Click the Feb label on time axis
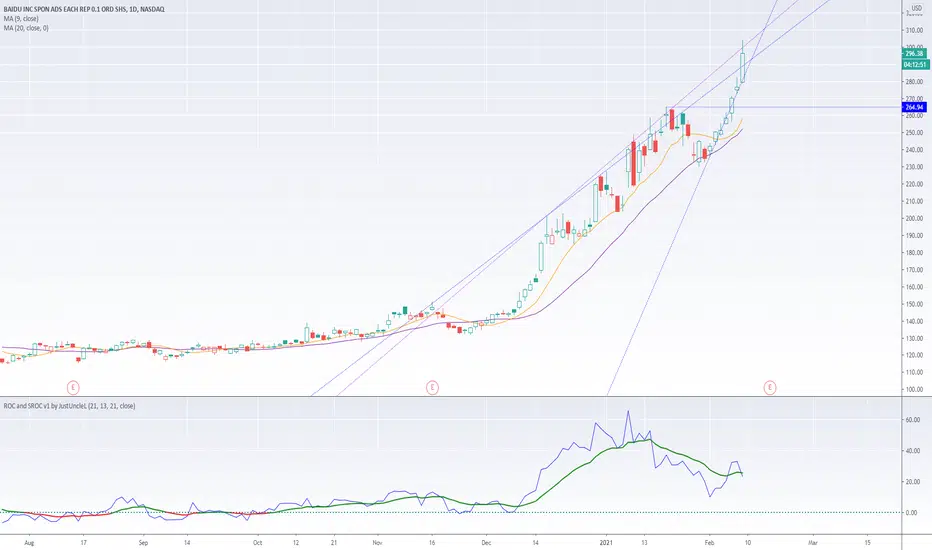Image resolution: width=932 pixels, height=550 pixels. point(709,543)
